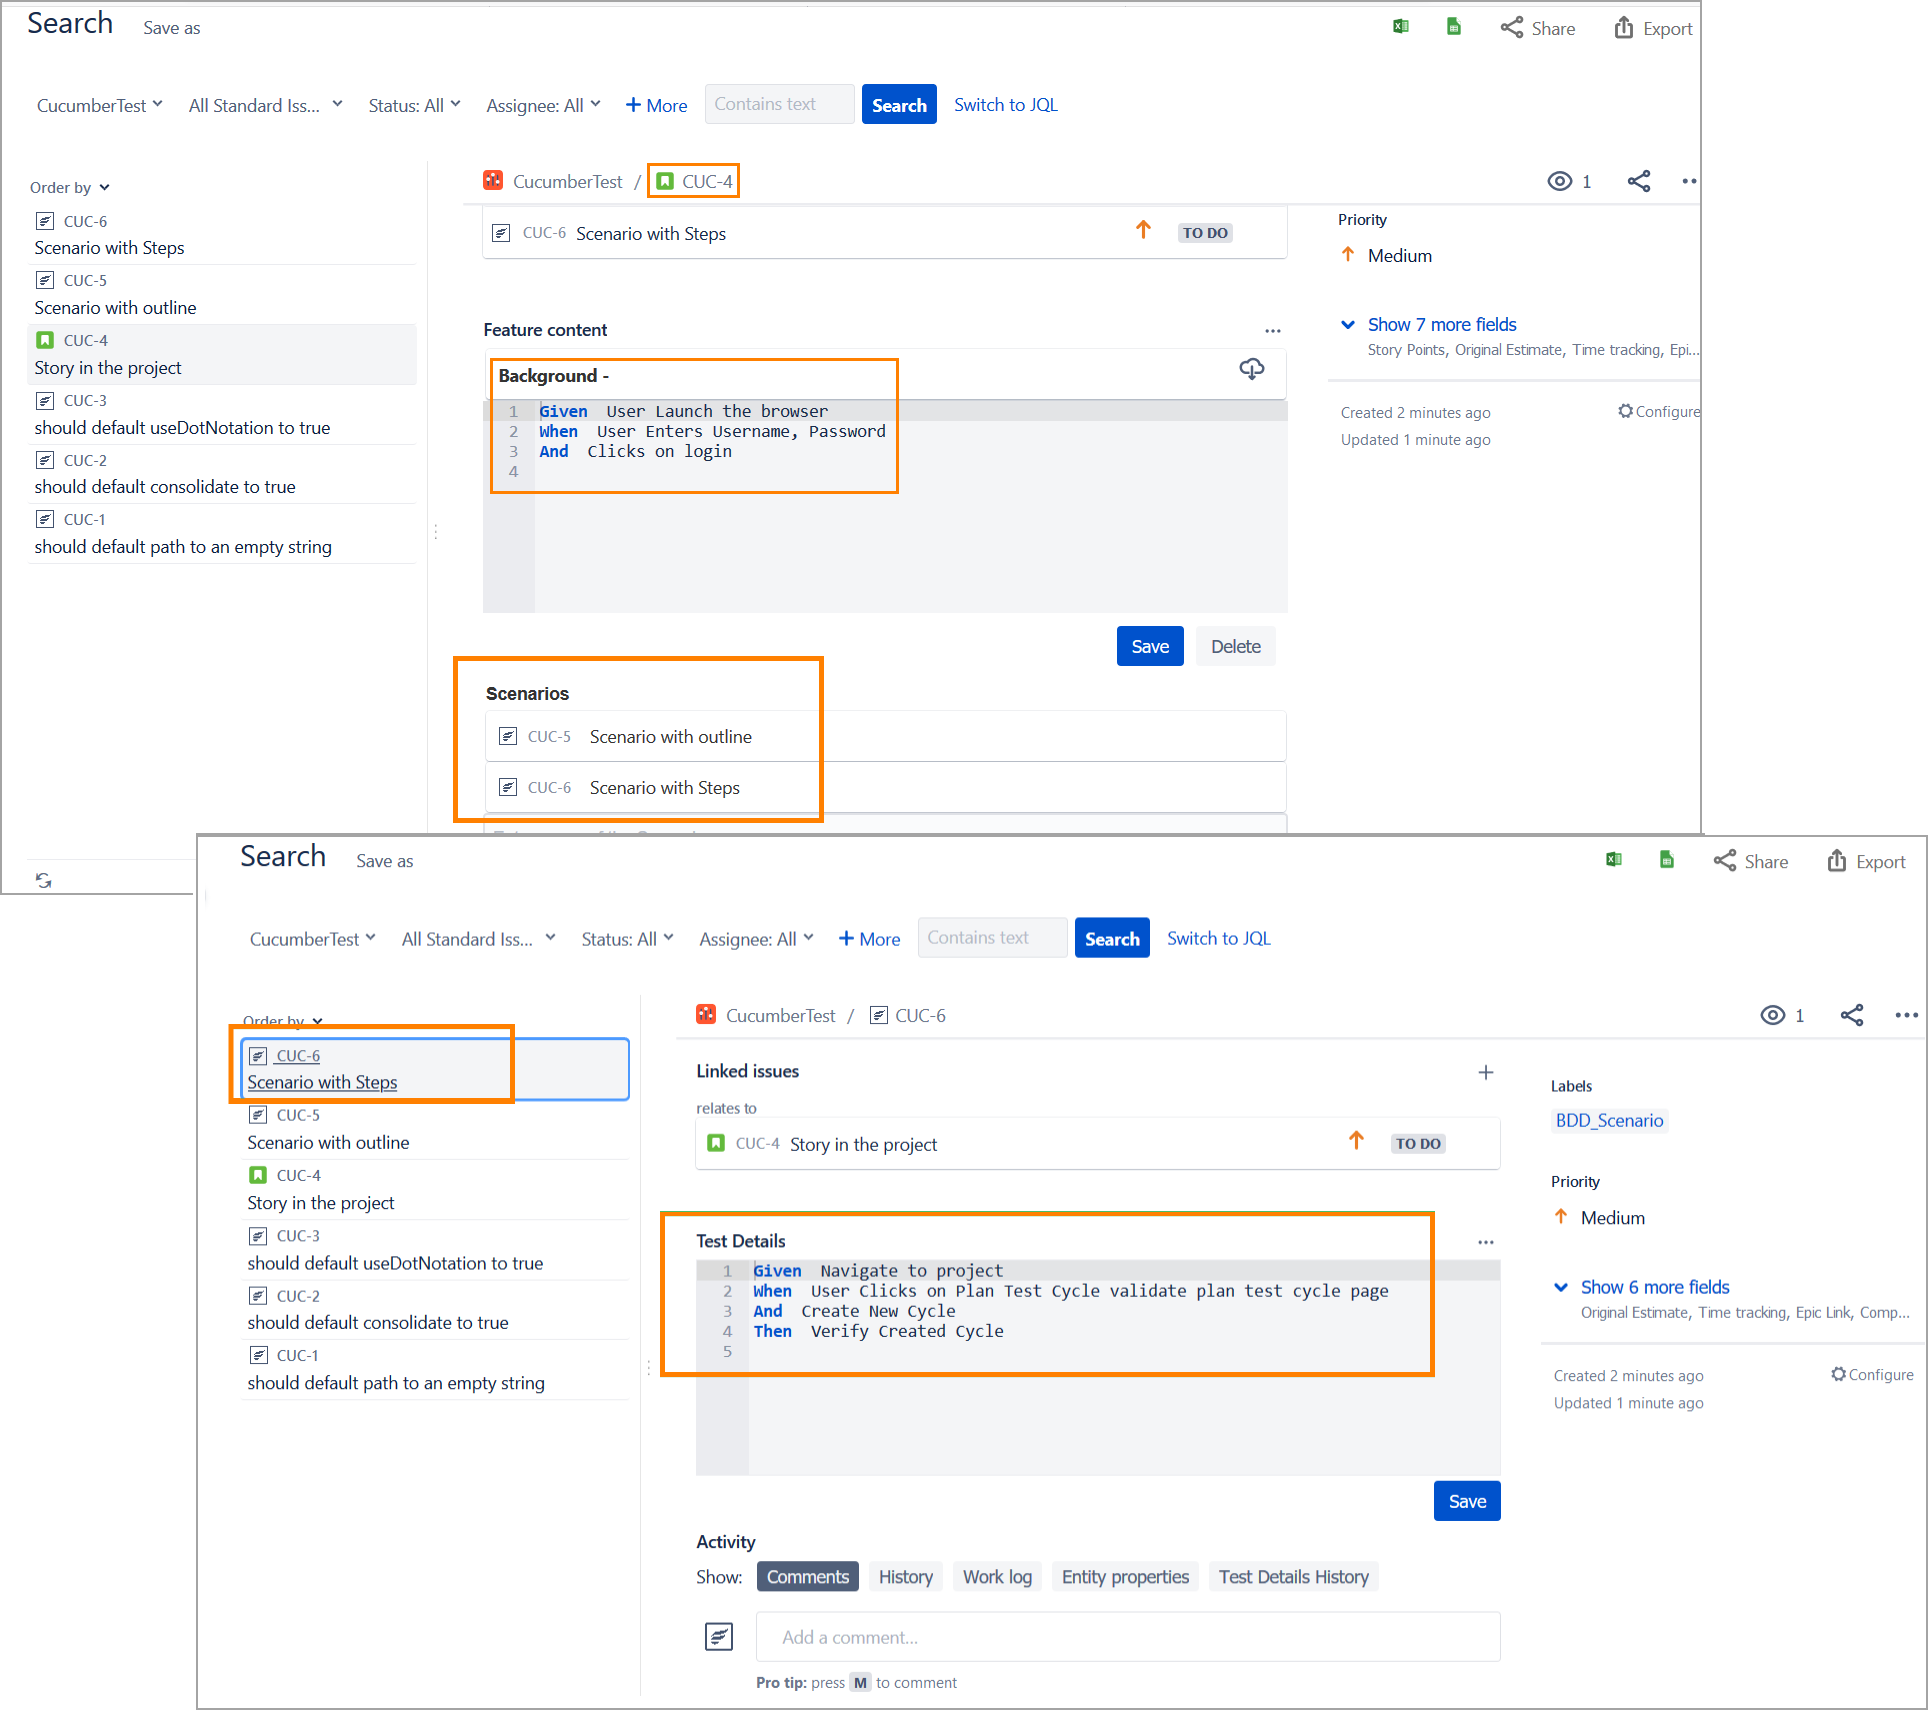
Task: Click BDD_Scenario label
Action: click(1609, 1120)
